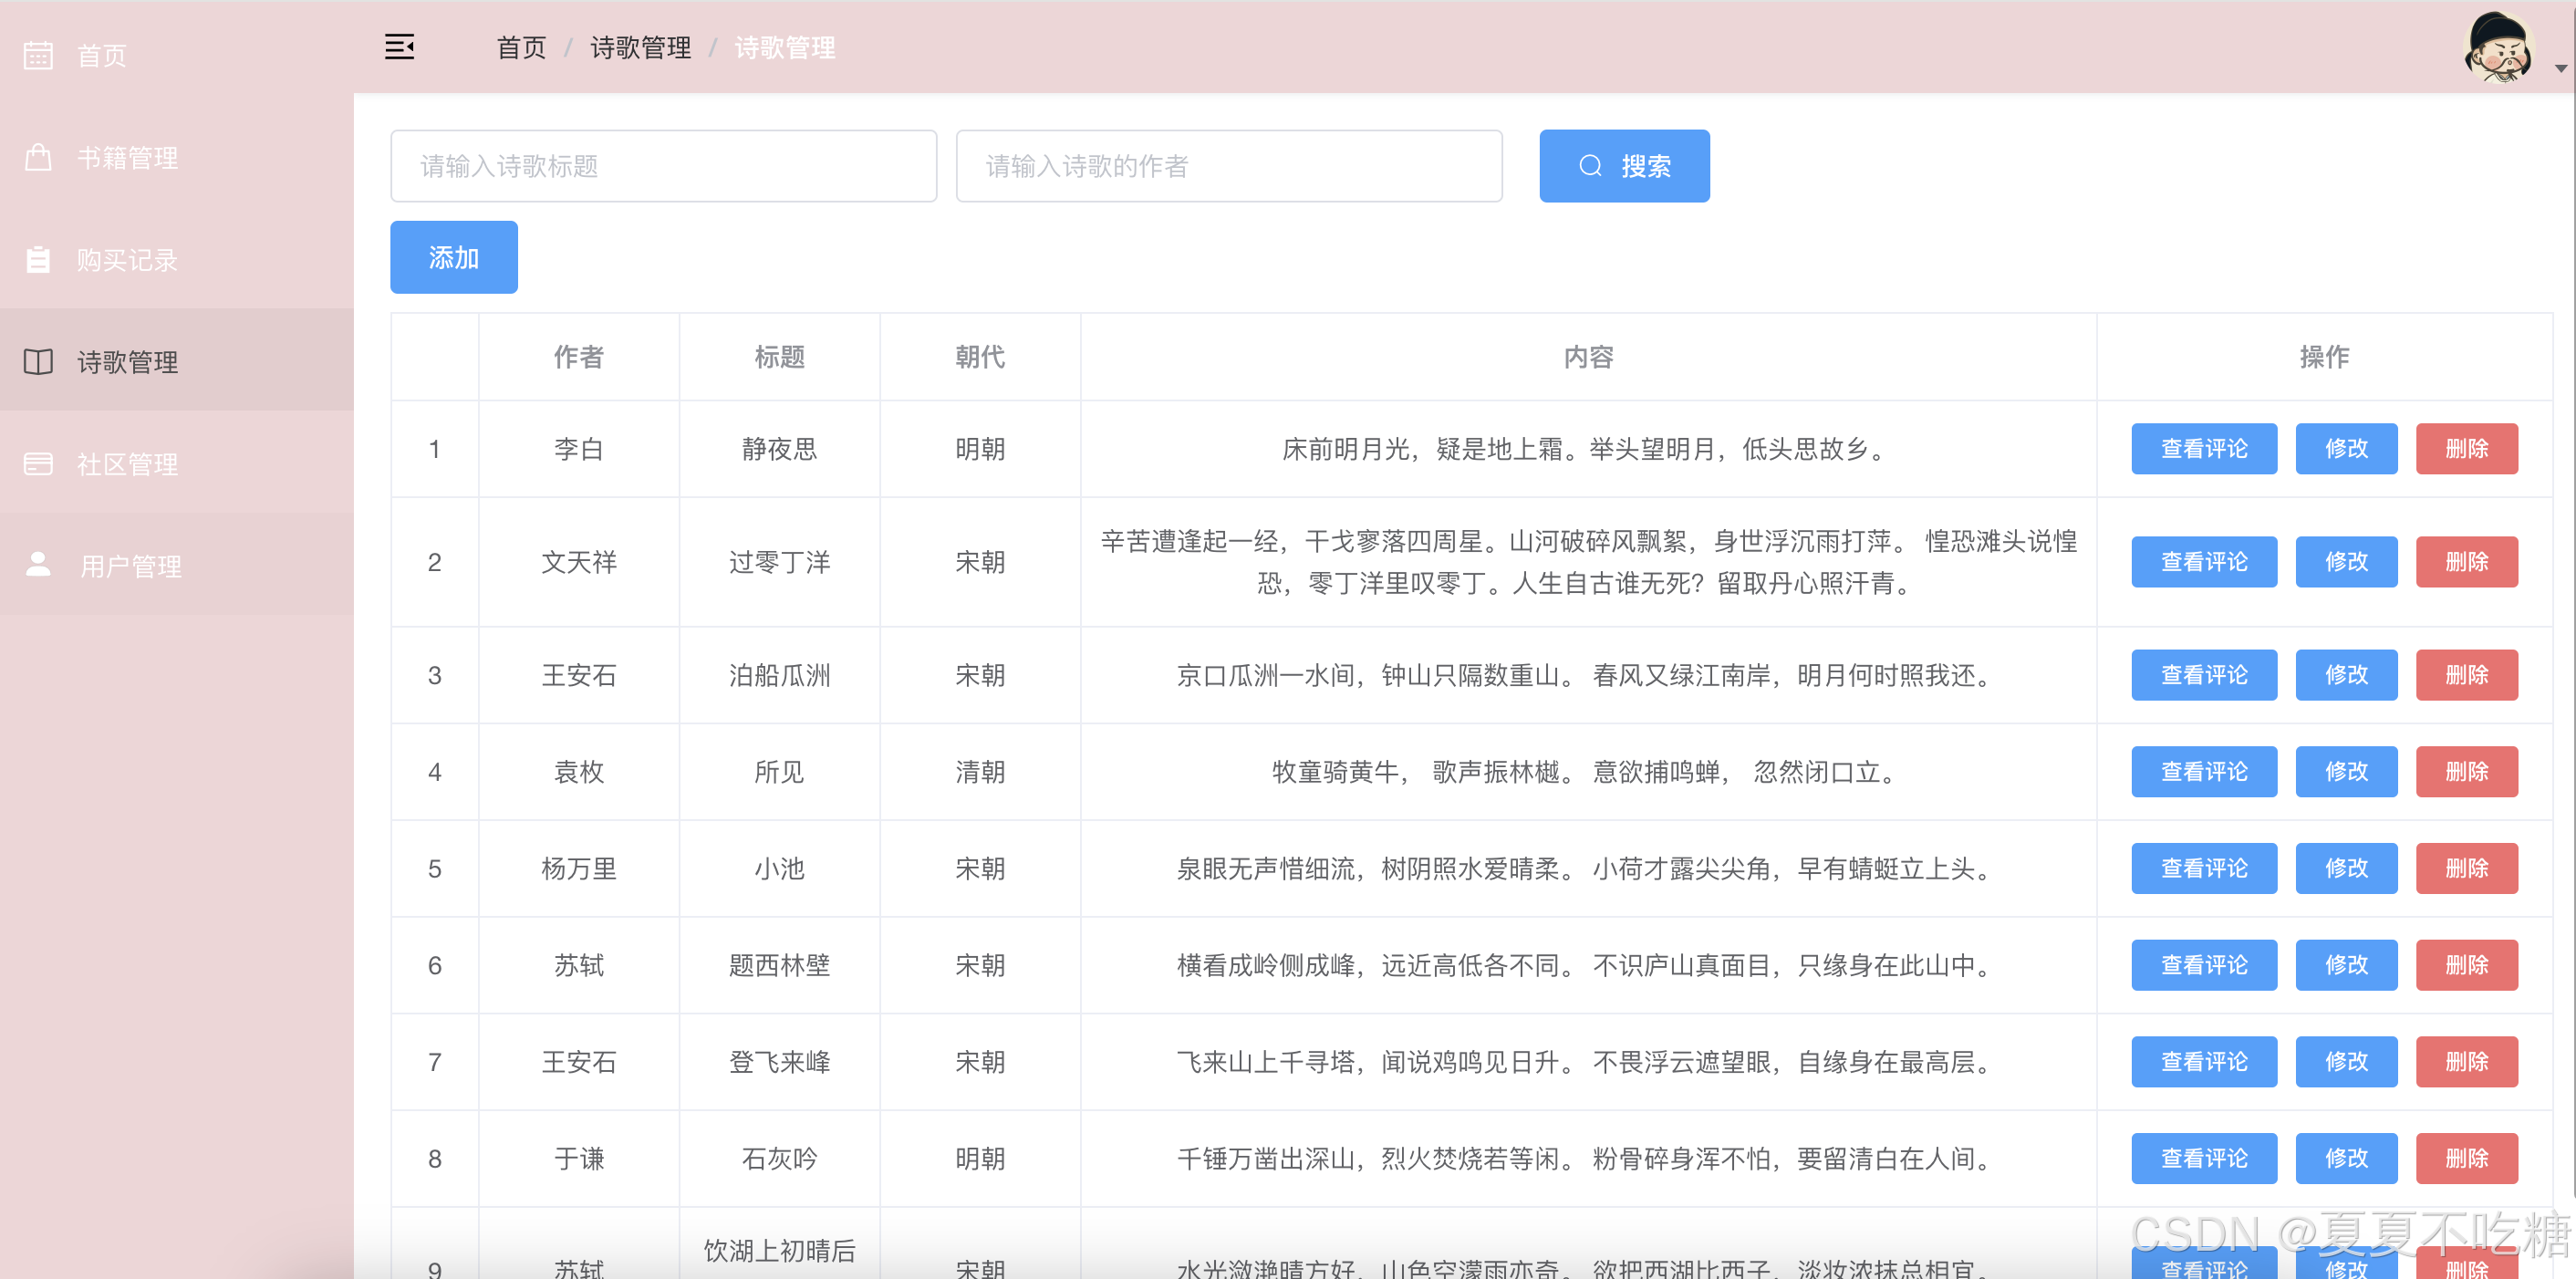2576x1279 pixels.
Task: Click 首页 breadcrumb link
Action: 521,48
